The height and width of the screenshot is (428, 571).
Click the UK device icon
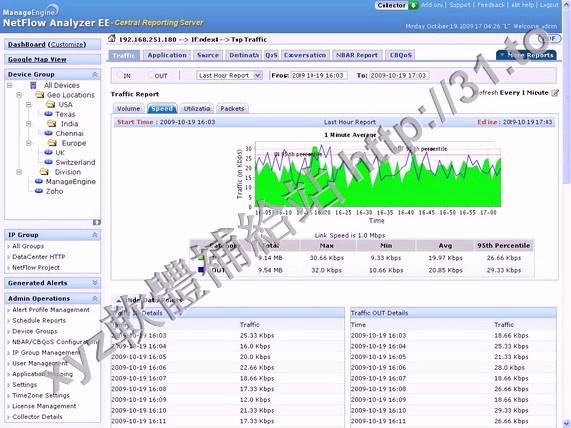point(48,152)
